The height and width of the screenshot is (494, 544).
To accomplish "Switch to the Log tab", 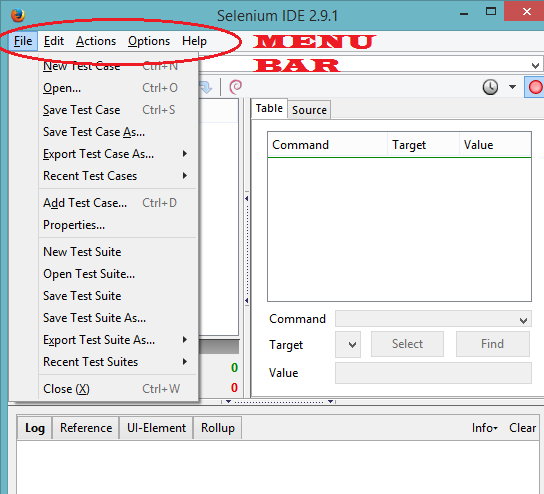I will (35, 428).
